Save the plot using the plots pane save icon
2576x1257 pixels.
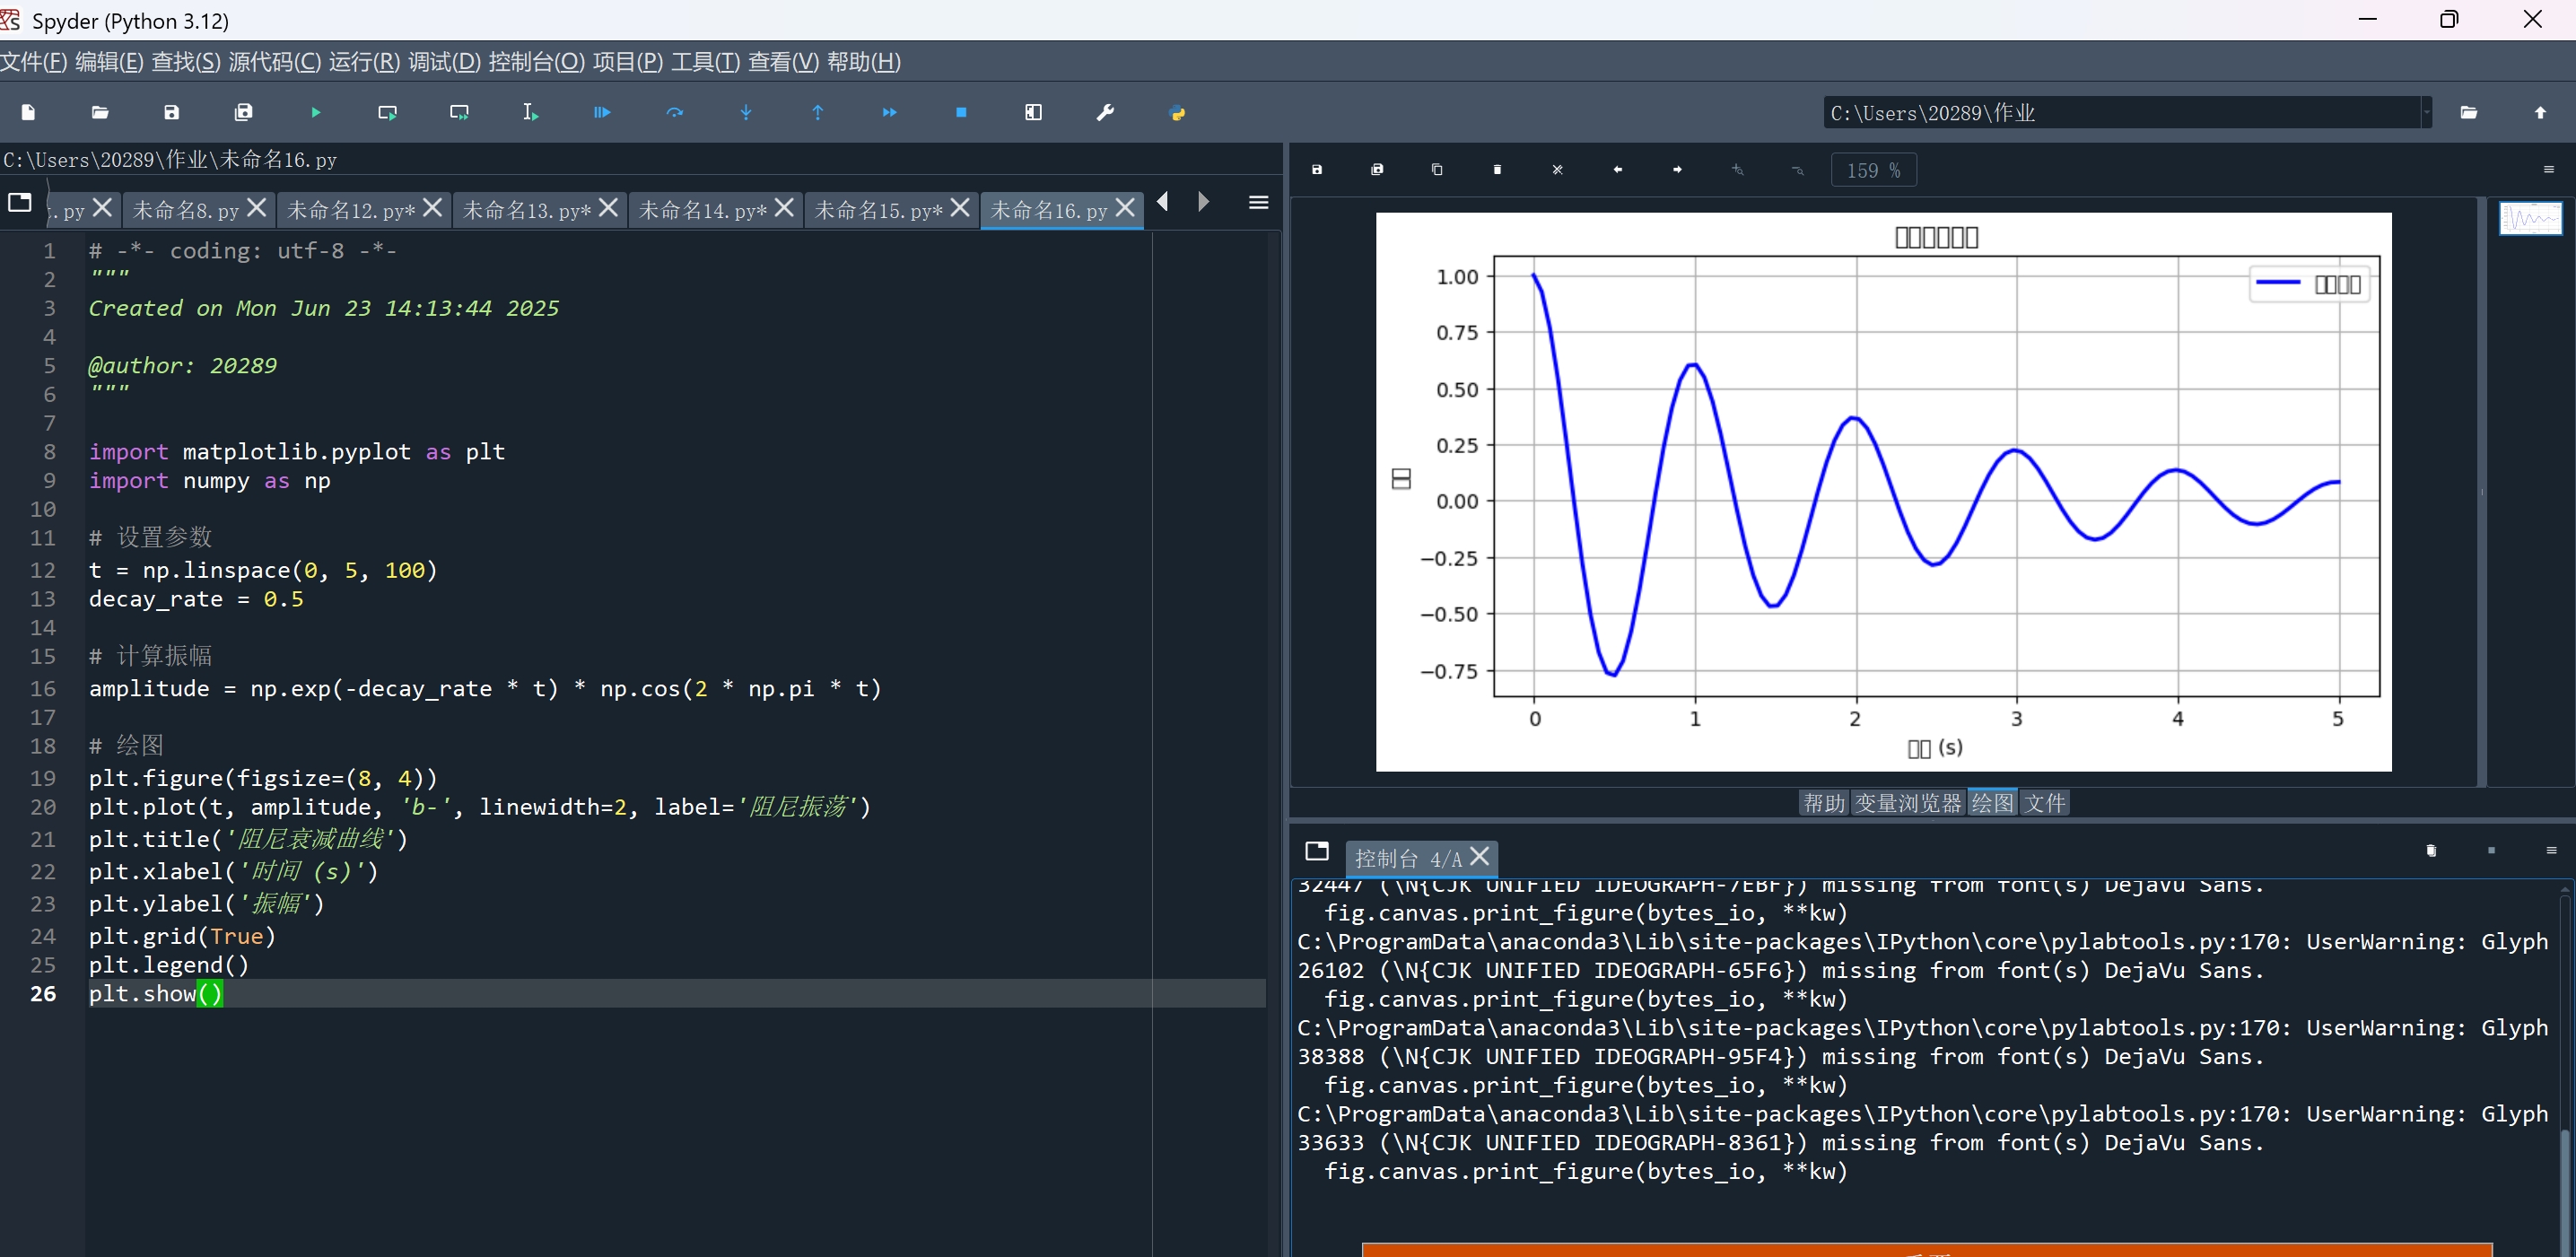(x=1317, y=170)
